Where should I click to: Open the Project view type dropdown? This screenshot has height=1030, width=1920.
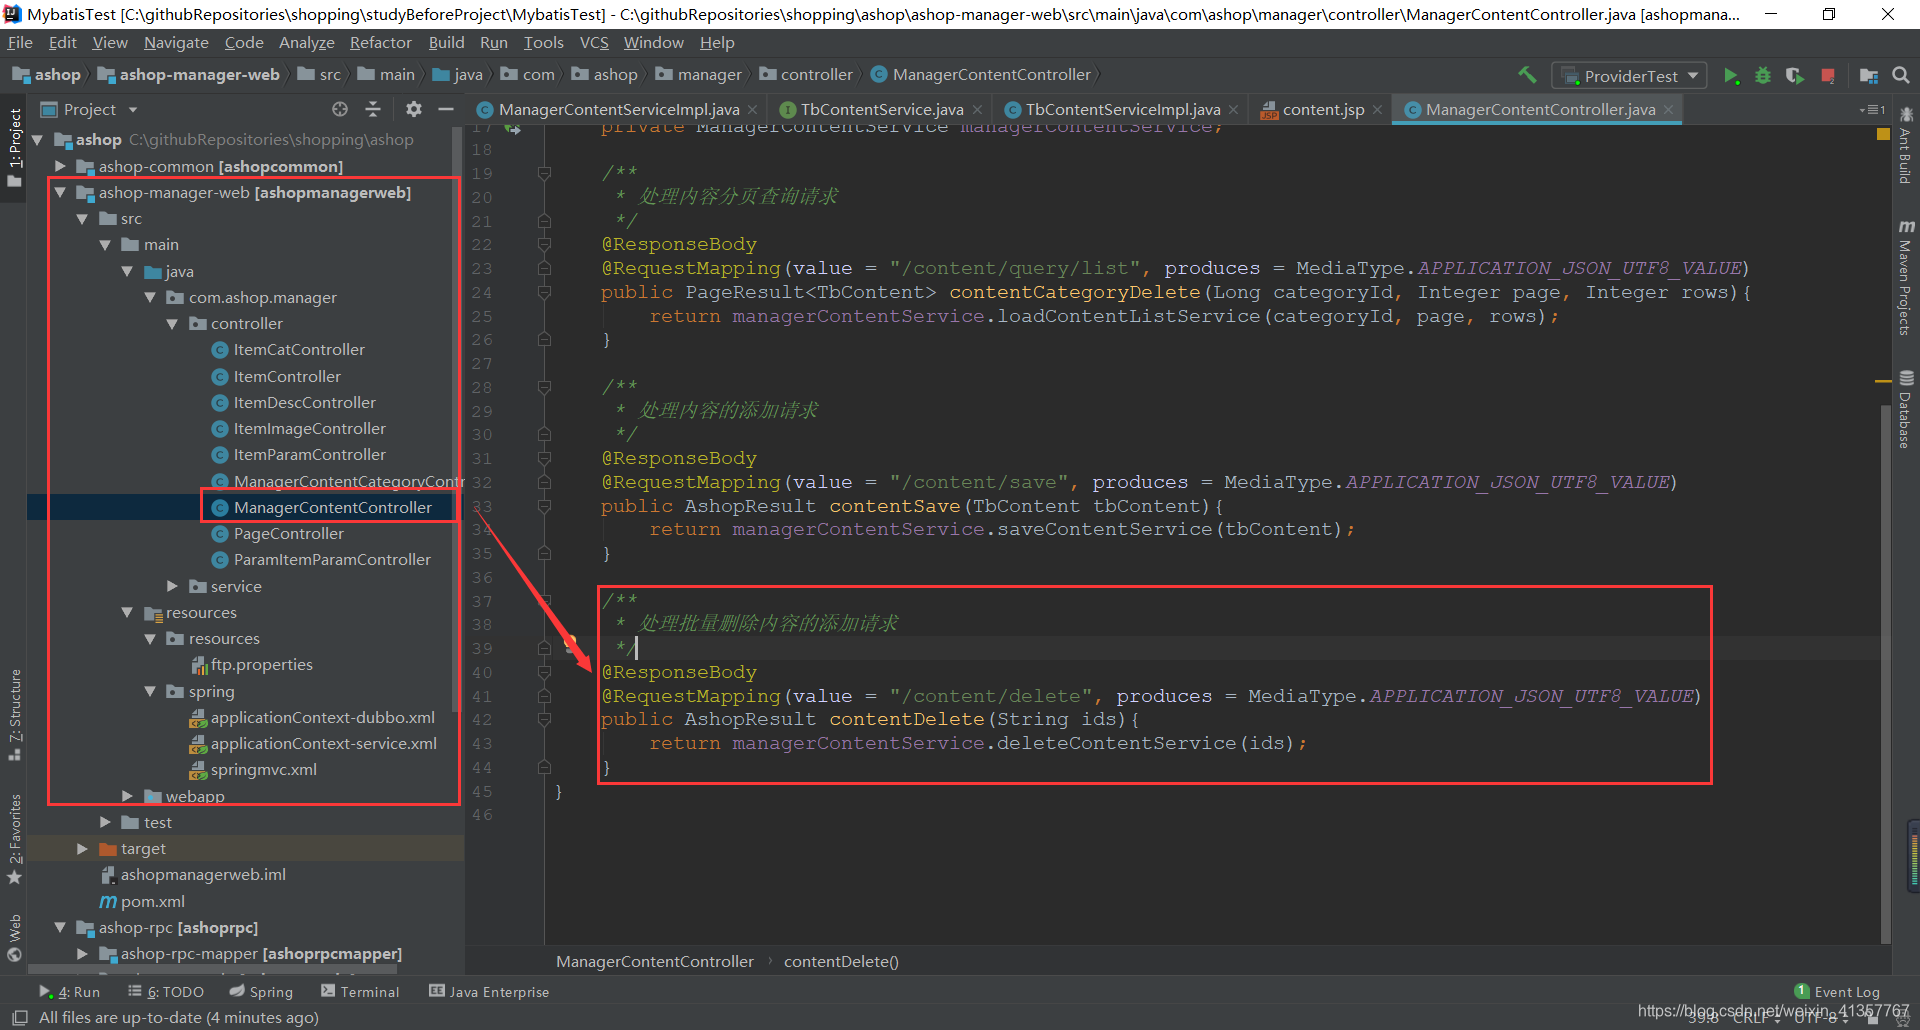point(132,110)
